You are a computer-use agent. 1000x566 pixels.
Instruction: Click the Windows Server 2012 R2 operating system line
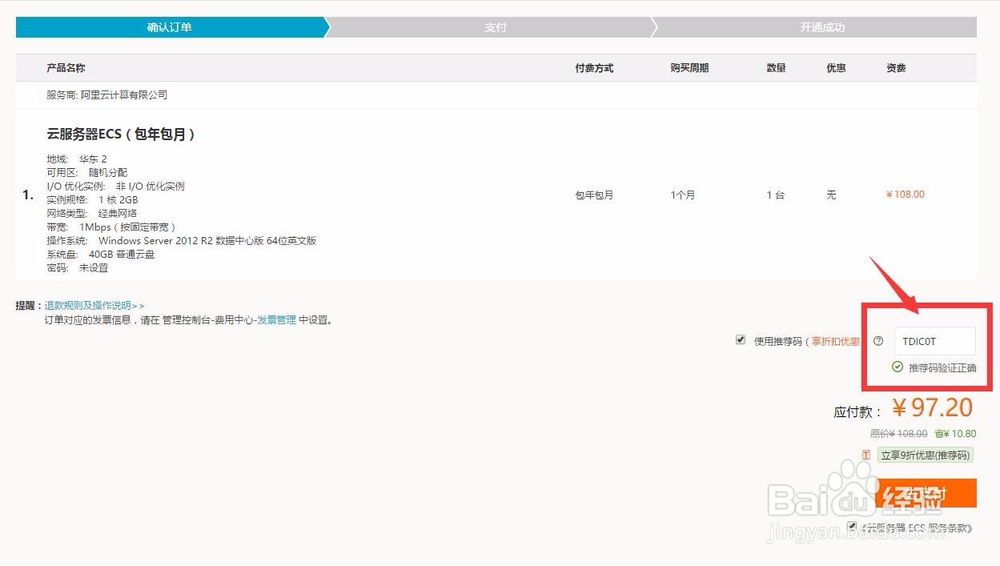point(181,241)
